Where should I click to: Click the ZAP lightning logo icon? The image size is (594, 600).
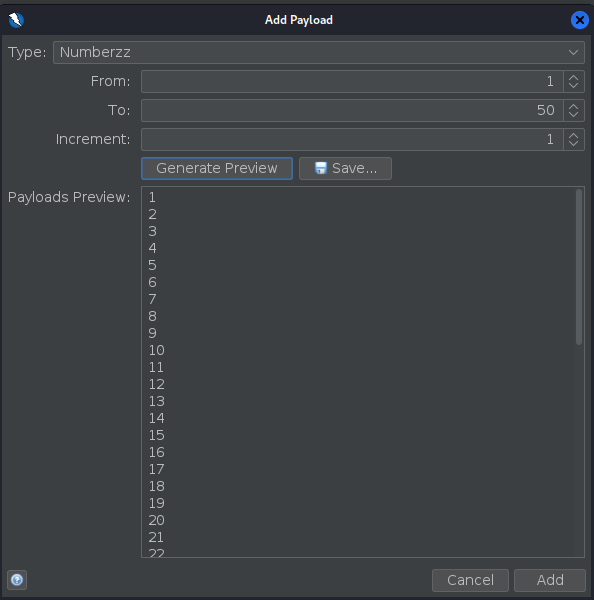click(x=16, y=20)
